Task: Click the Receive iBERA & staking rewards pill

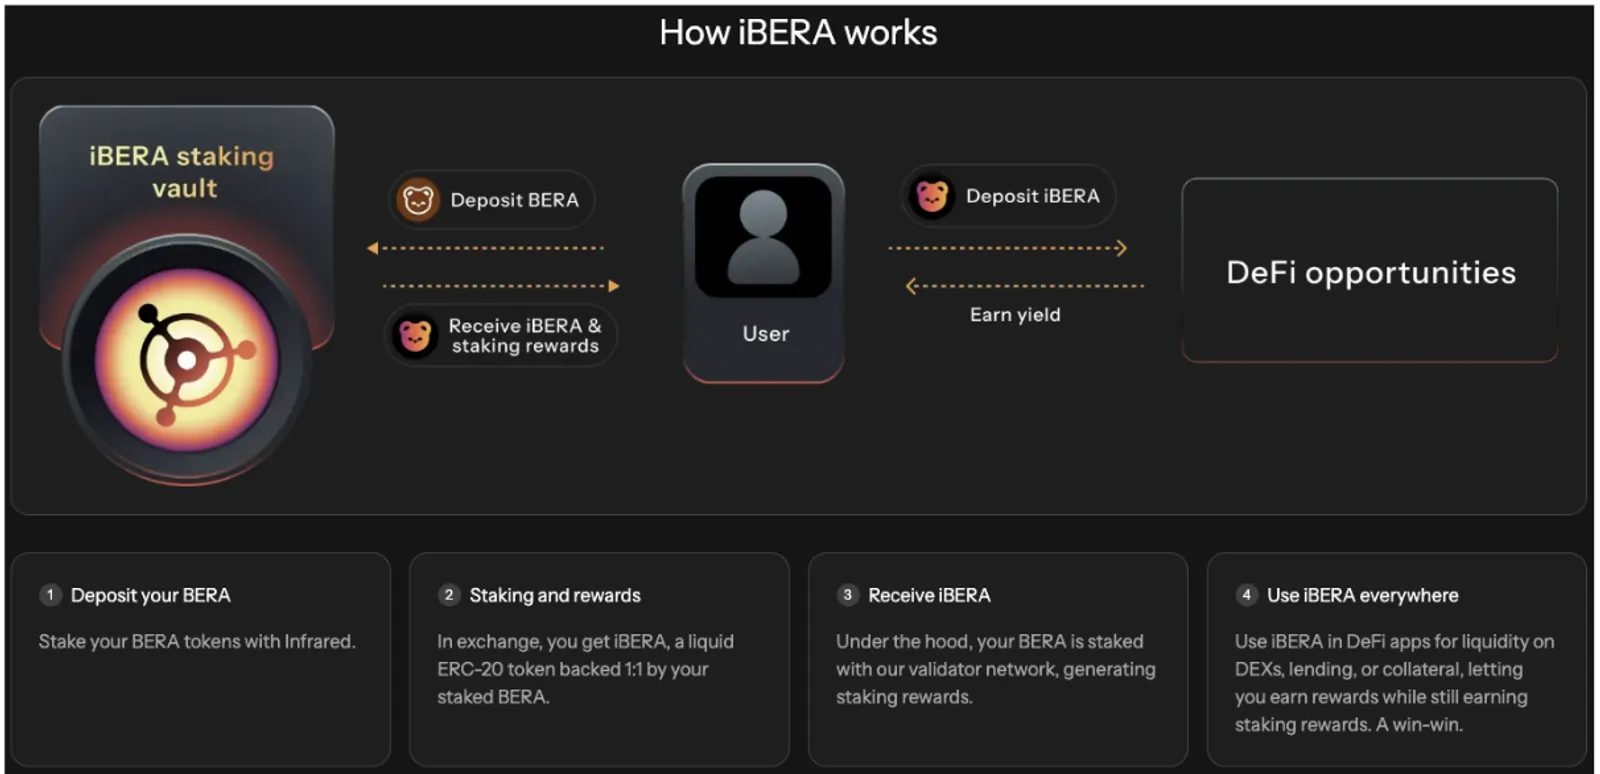Action: (x=501, y=335)
